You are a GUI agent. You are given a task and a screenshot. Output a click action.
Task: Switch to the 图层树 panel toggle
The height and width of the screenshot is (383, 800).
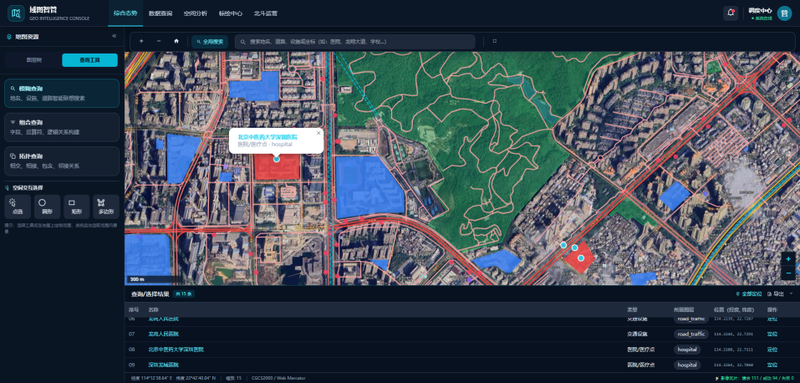(34, 60)
